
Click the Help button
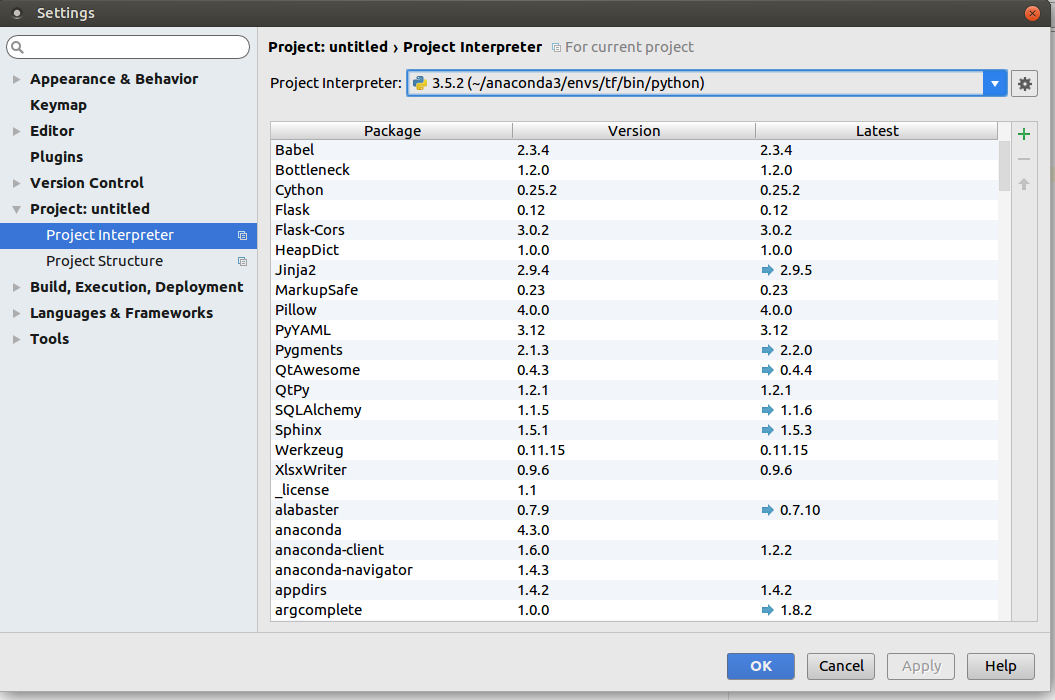point(1001,666)
